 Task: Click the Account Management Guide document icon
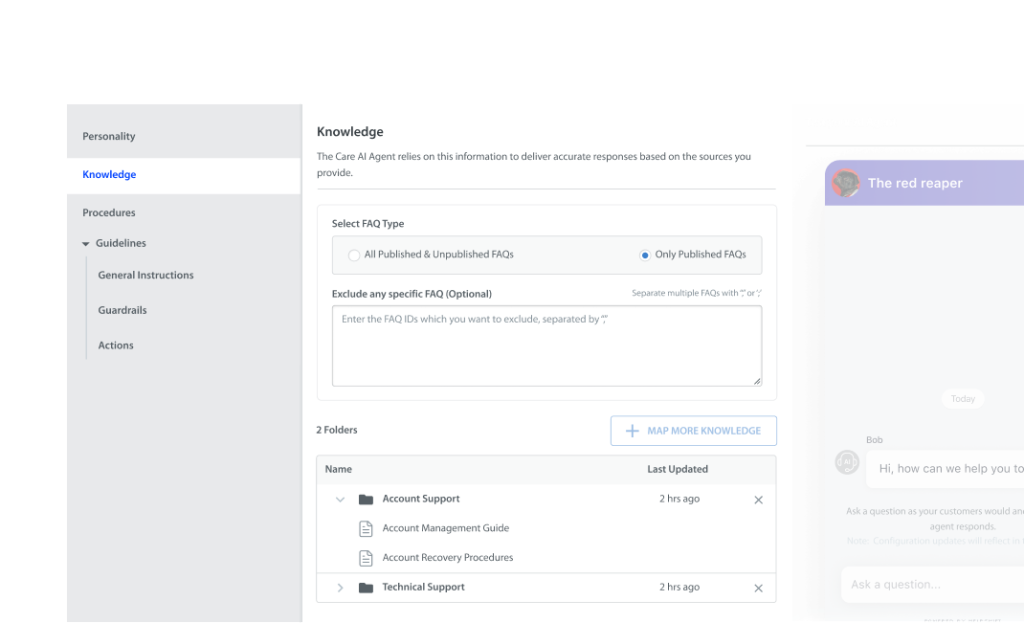(366, 528)
